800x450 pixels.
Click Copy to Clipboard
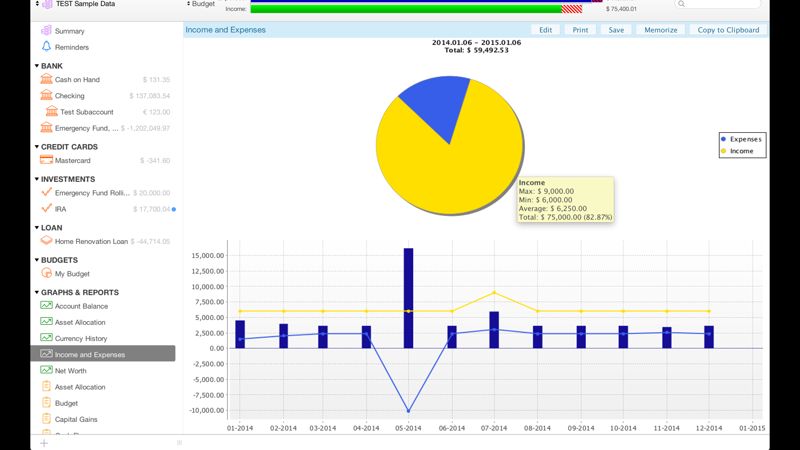click(728, 30)
